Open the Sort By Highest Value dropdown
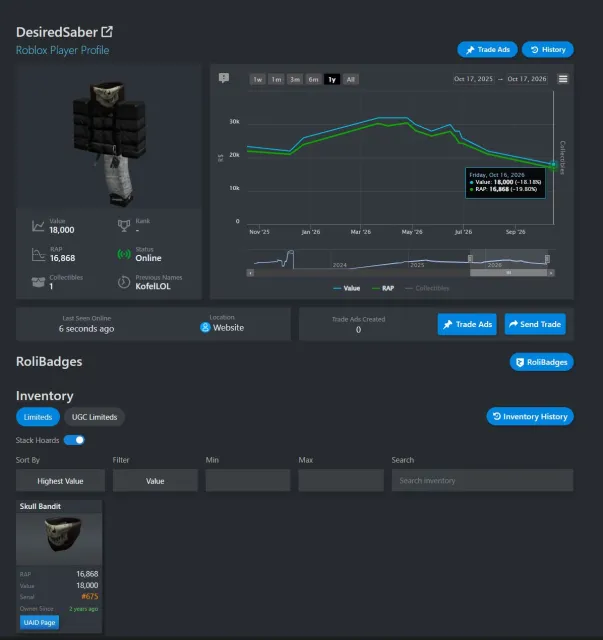This screenshot has height=640, width=603. [x=60, y=481]
